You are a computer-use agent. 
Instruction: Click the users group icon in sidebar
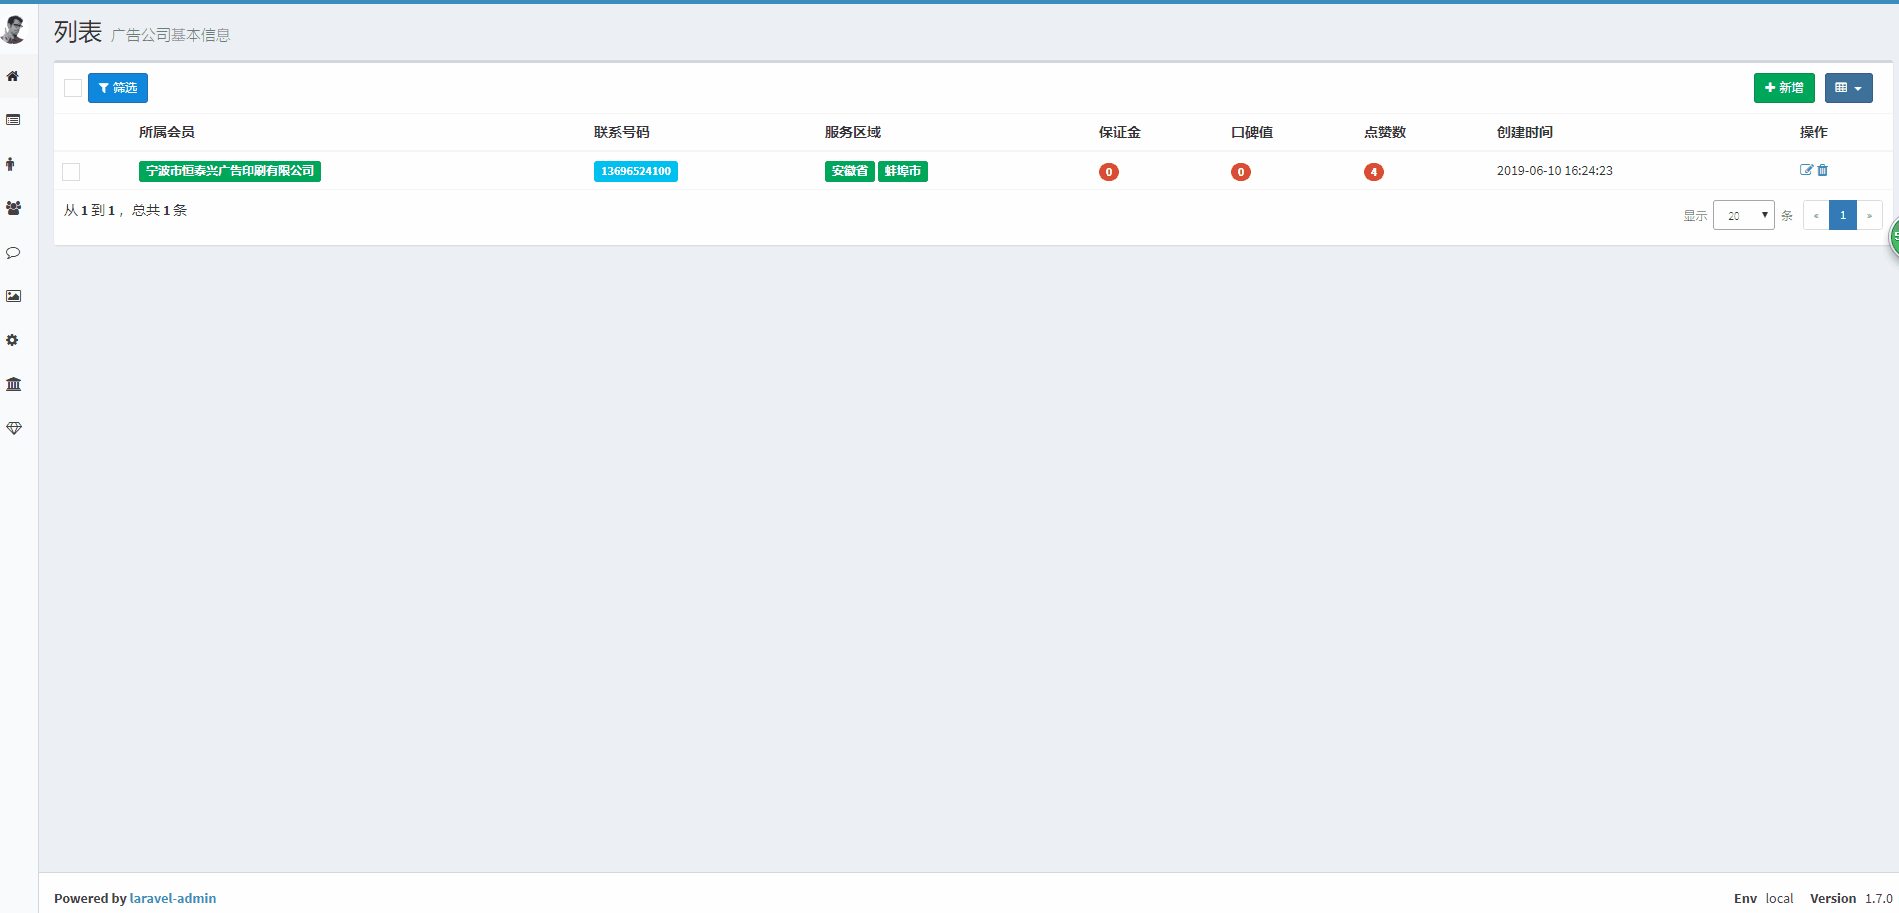click(13, 209)
